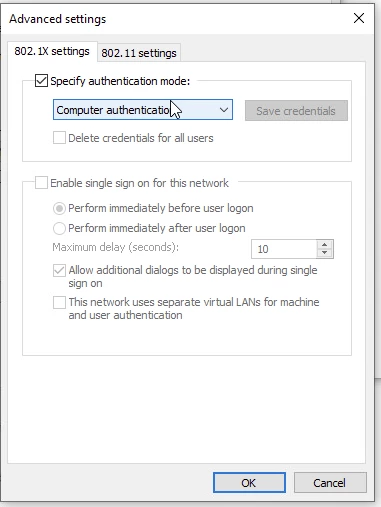Switch to the 802.1X settings tab
Viewport: 381px width, 507px height.
coord(52,52)
